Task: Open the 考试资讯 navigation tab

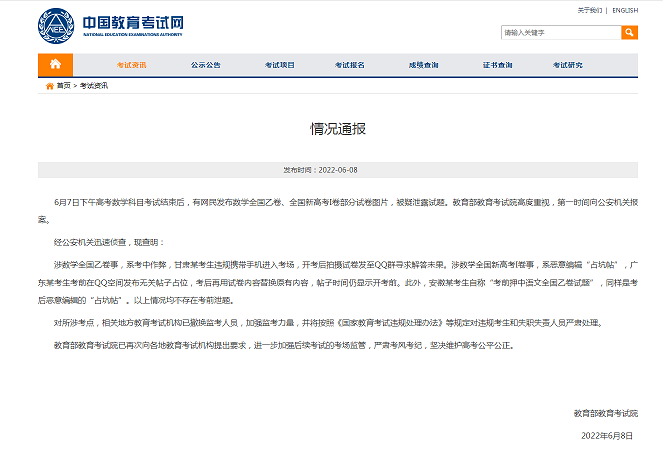Action: (x=131, y=65)
